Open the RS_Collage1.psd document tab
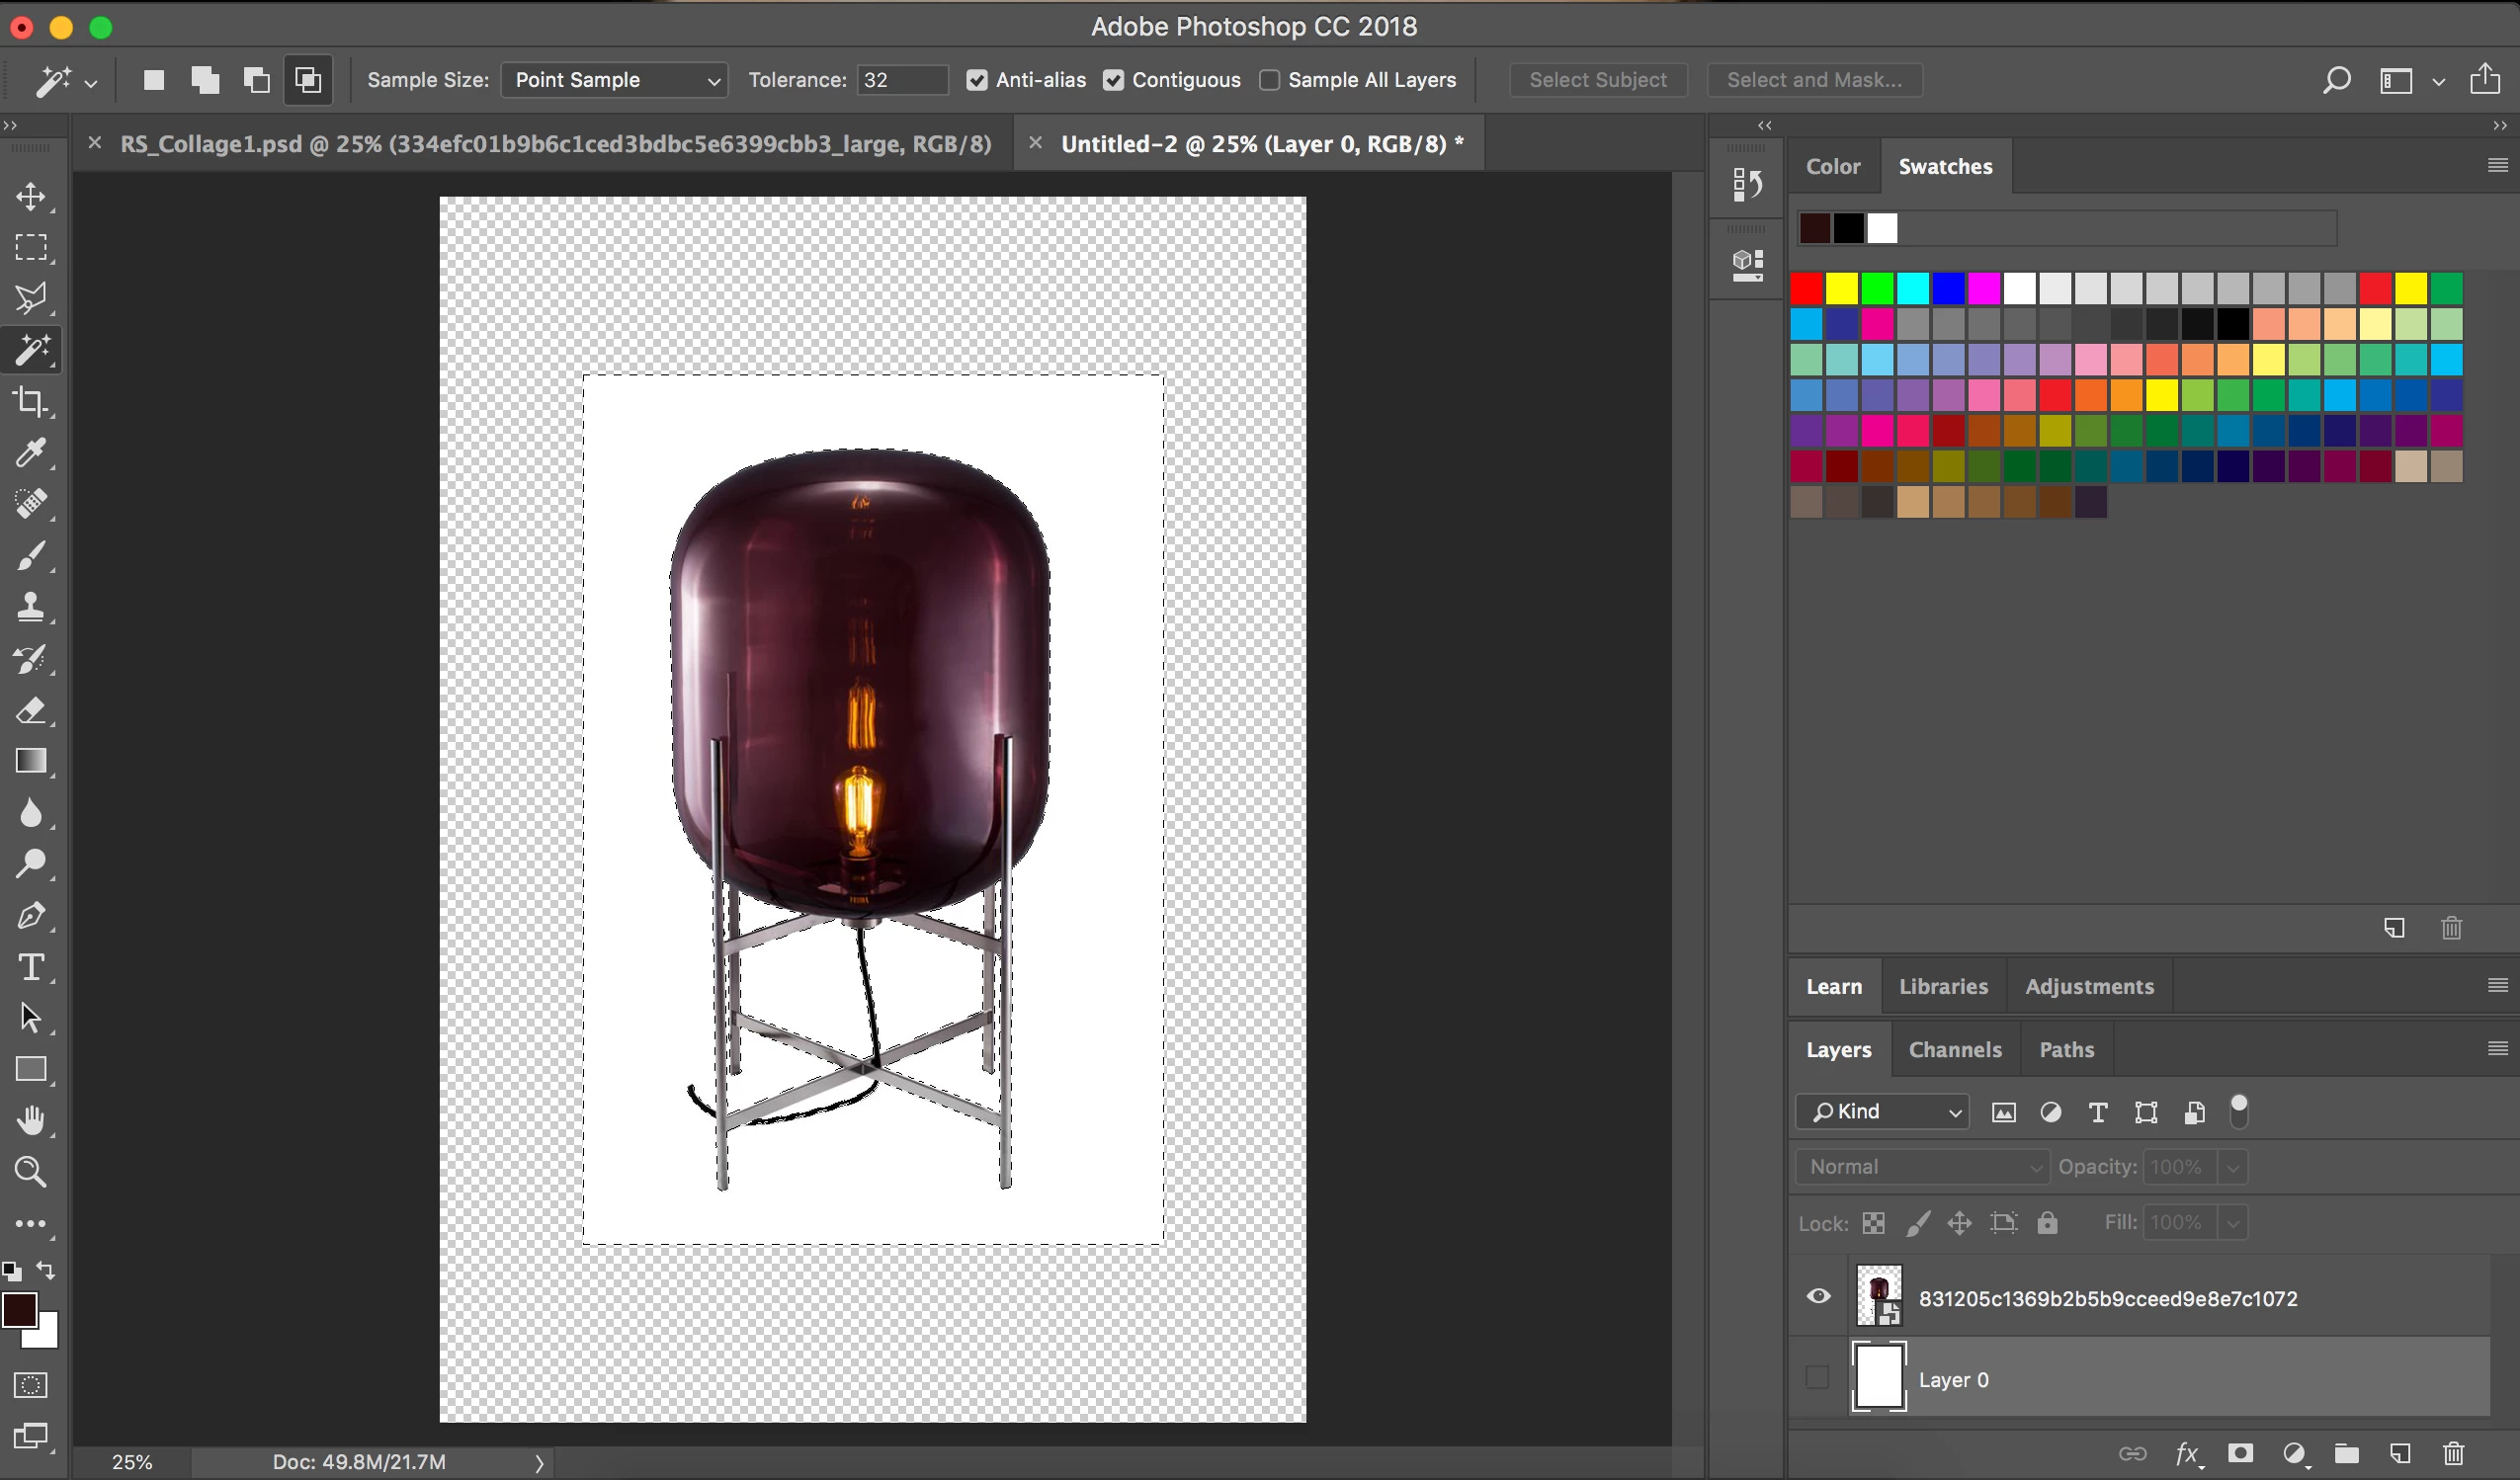 click(555, 144)
